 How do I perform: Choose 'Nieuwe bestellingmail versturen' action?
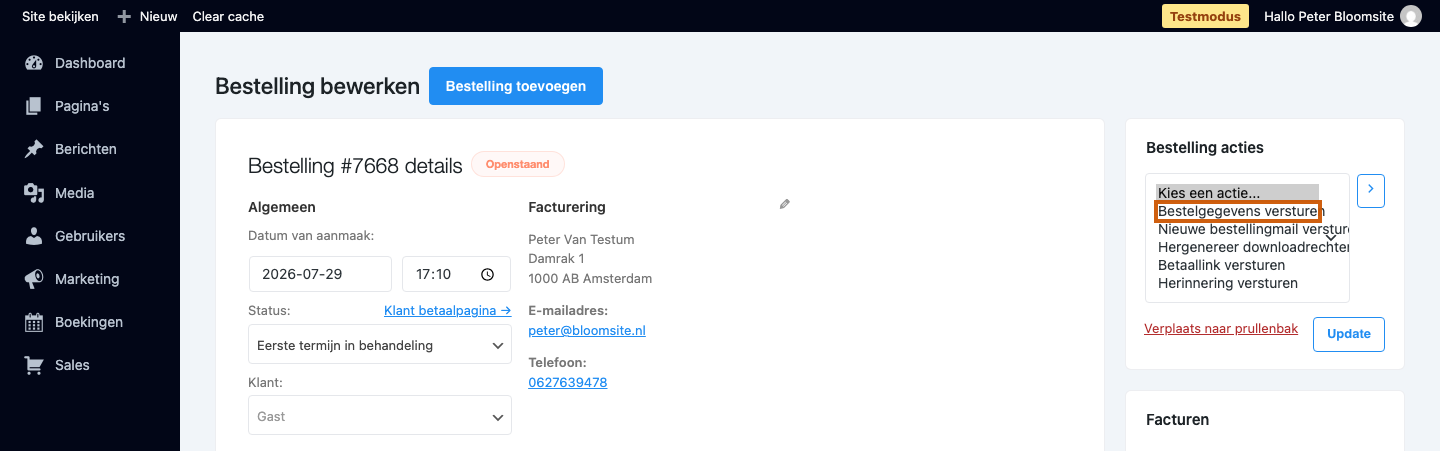point(1253,229)
